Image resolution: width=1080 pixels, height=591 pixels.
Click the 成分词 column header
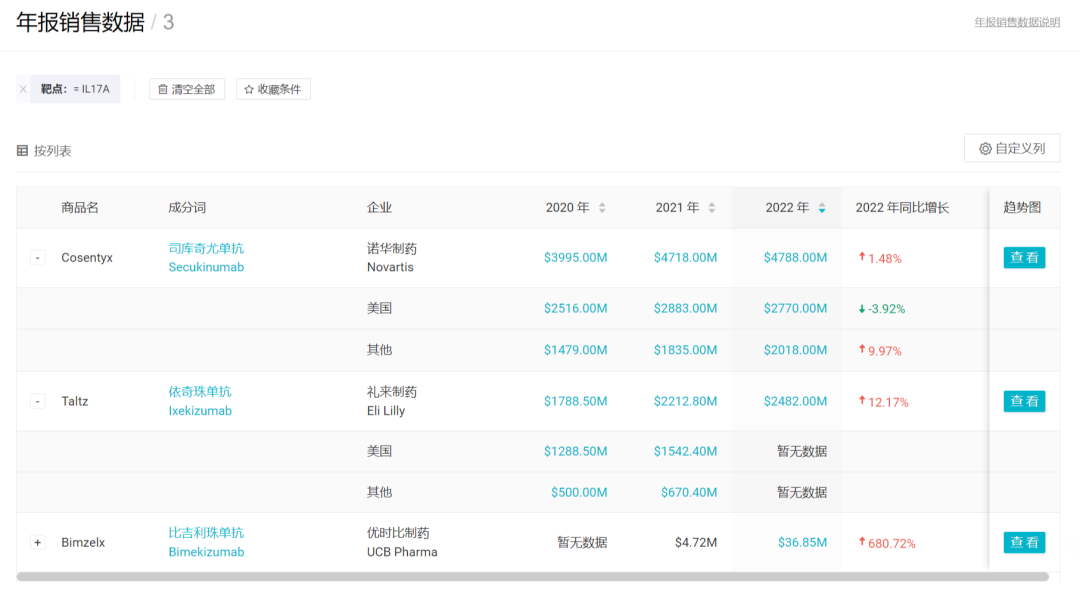click(187, 207)
